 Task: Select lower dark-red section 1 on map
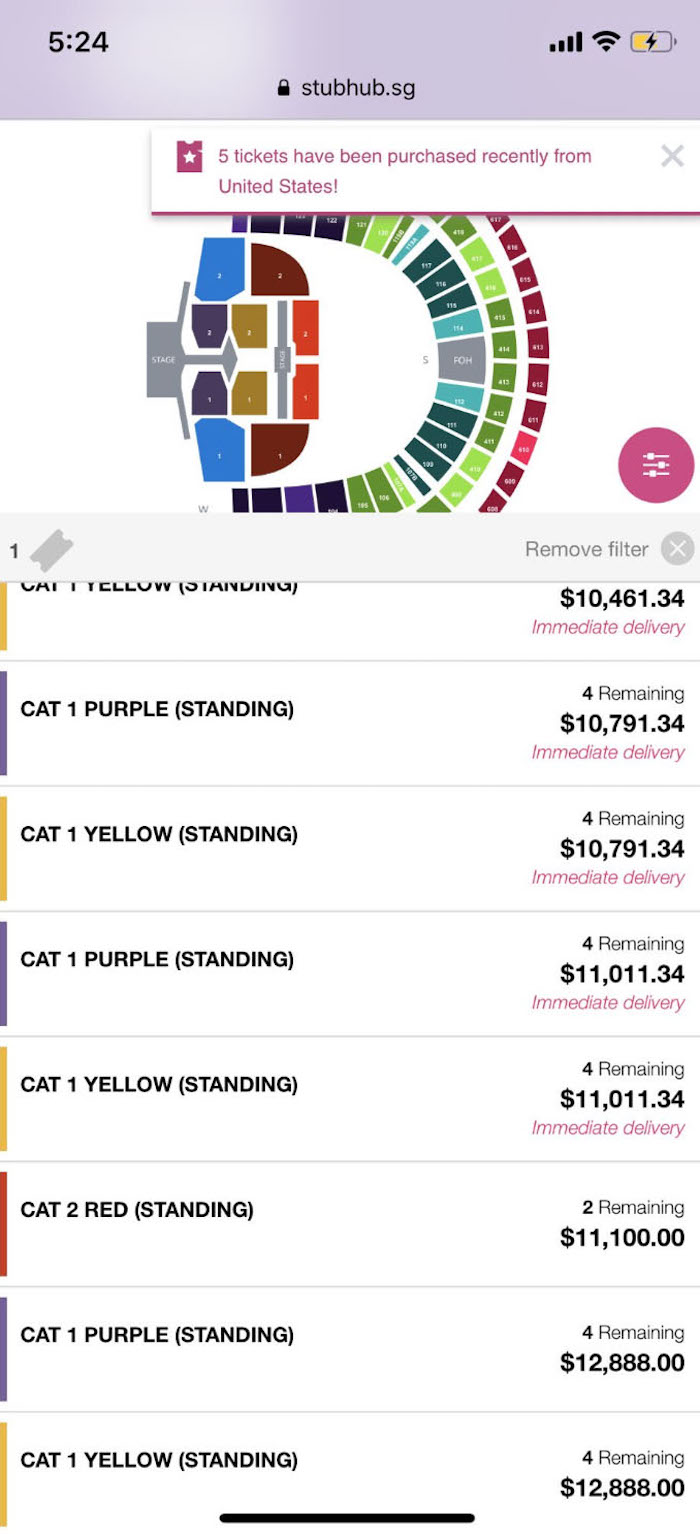[x=280, y=448]
